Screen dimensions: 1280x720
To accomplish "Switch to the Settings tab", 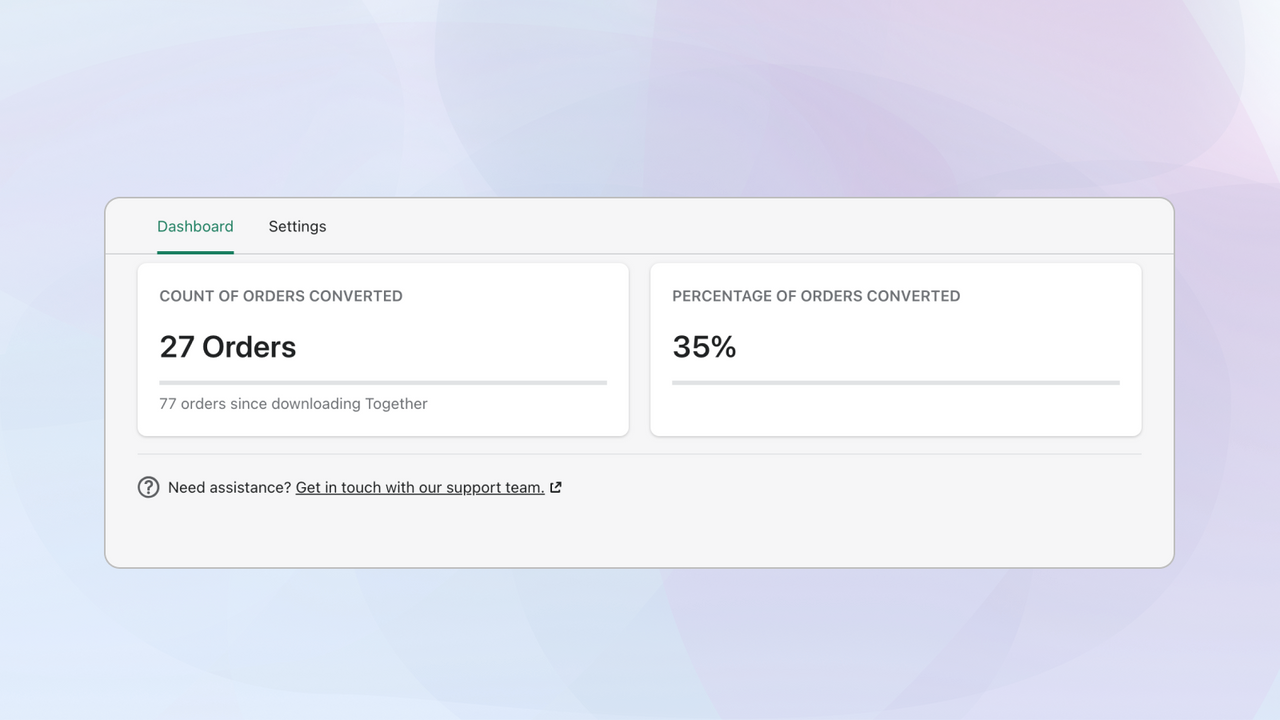I will (297, 226).
